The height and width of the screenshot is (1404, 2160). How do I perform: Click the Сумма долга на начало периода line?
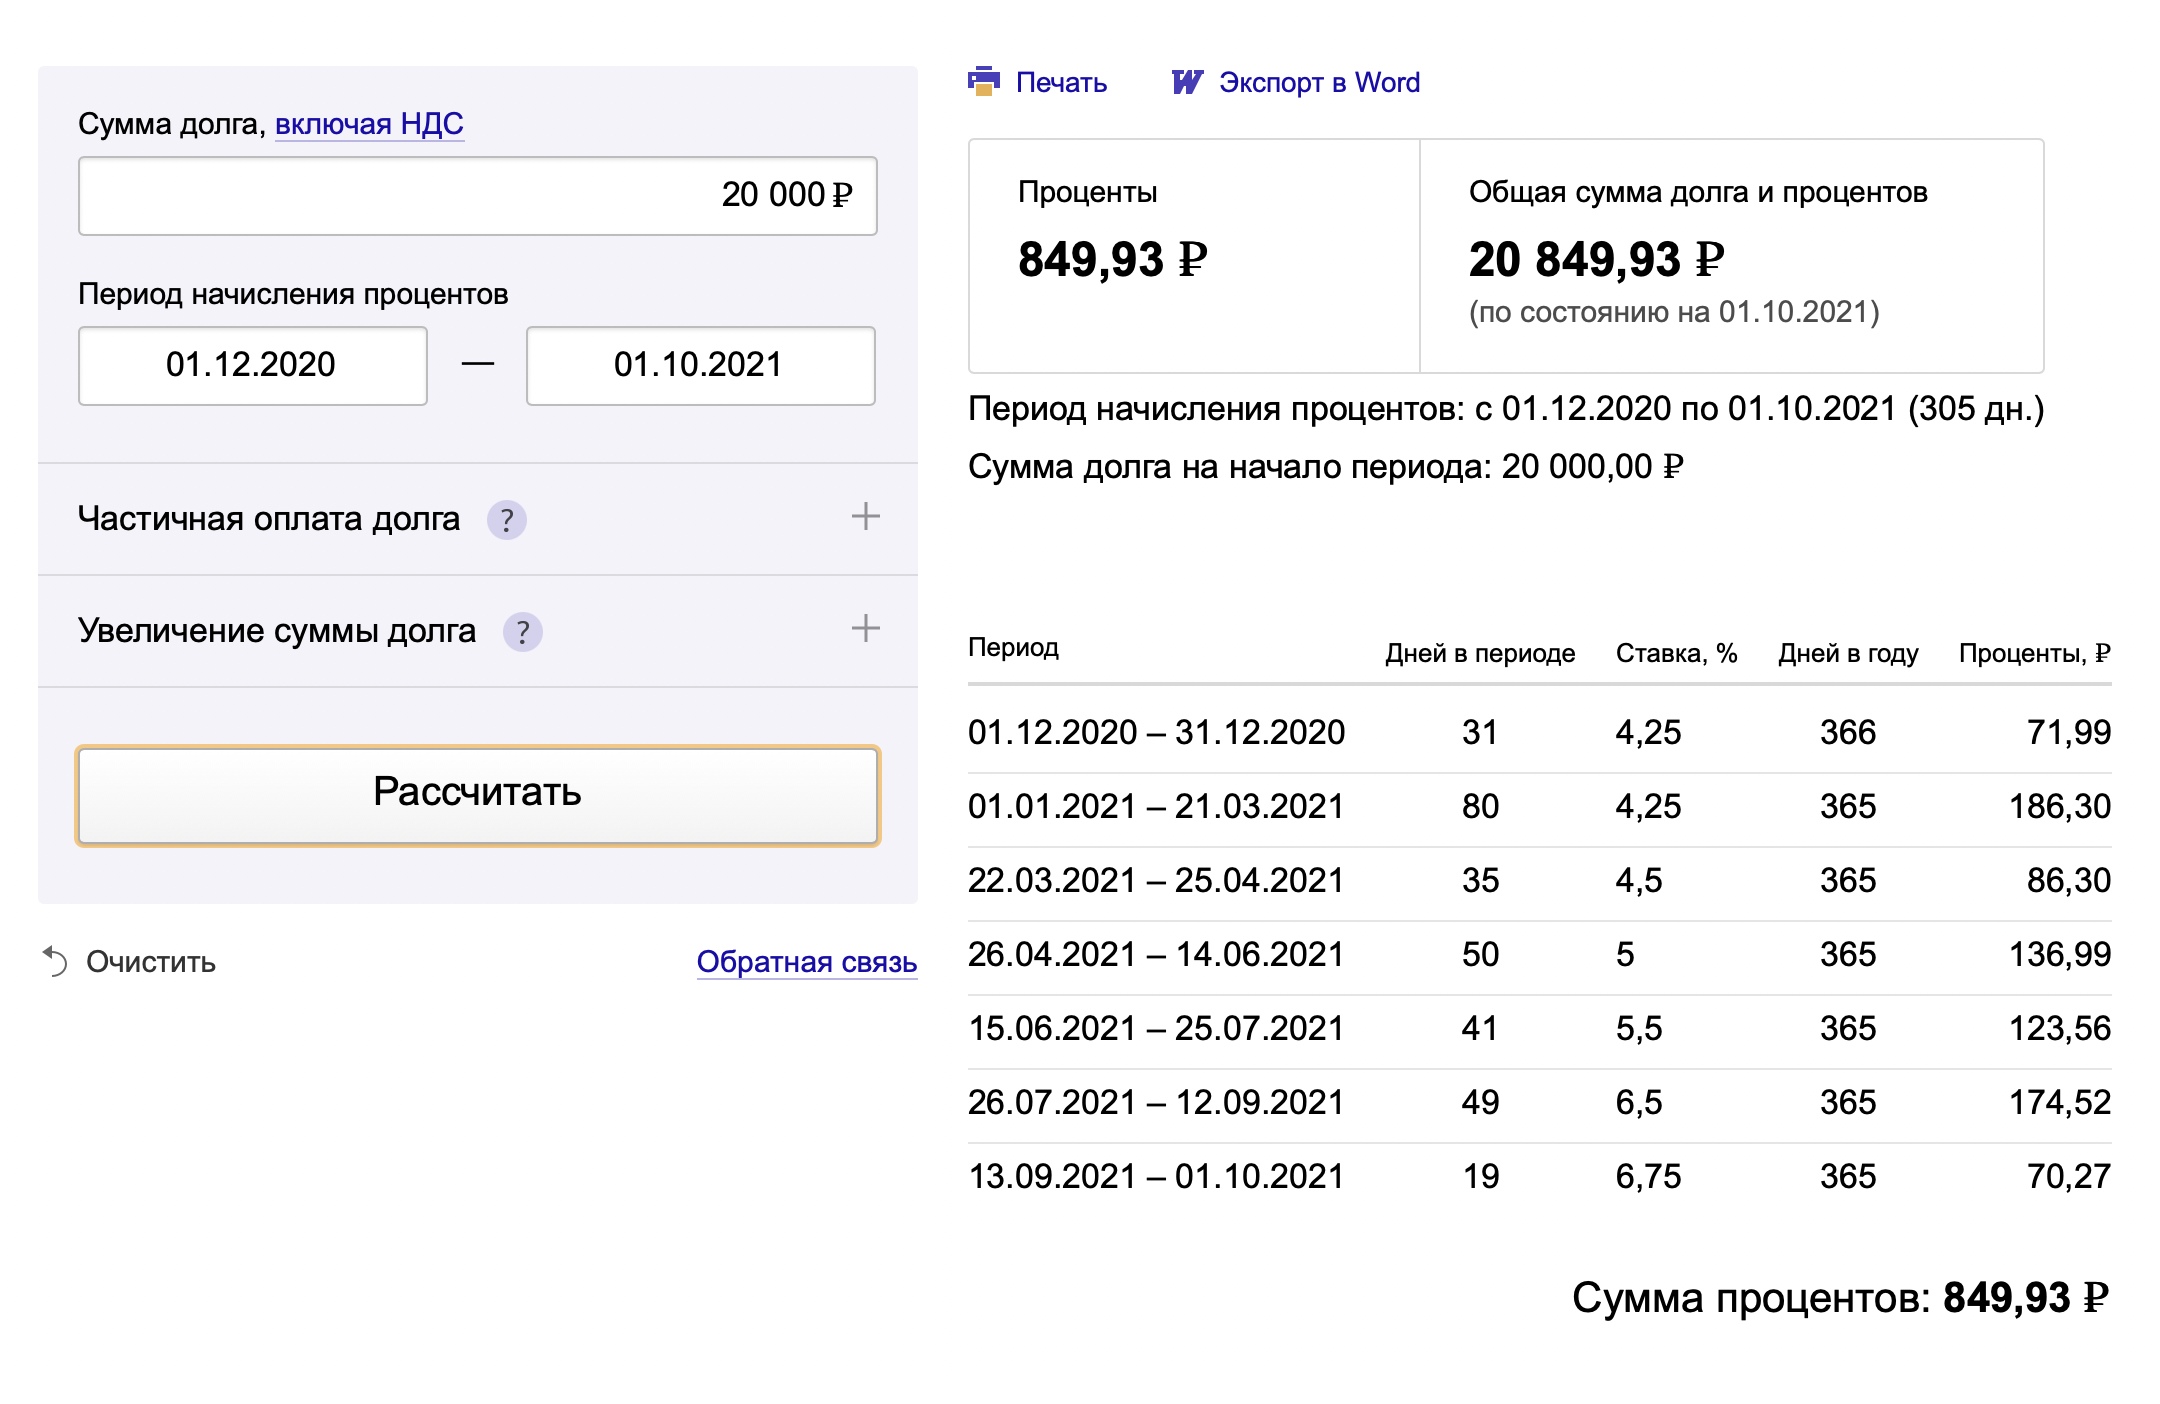pyautogui.click(x=1326, y=467)
